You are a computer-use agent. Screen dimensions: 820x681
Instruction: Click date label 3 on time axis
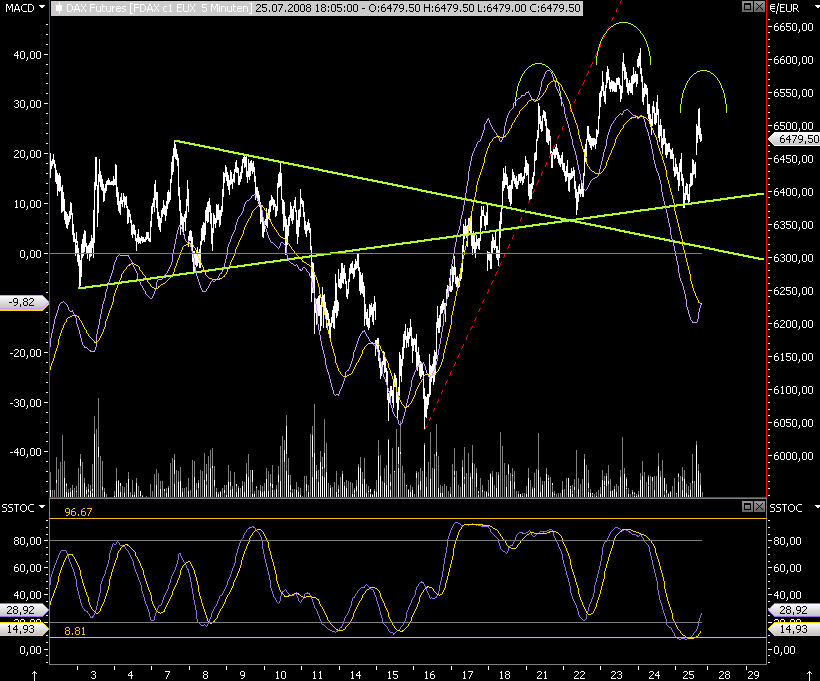(x=93, y=675)
